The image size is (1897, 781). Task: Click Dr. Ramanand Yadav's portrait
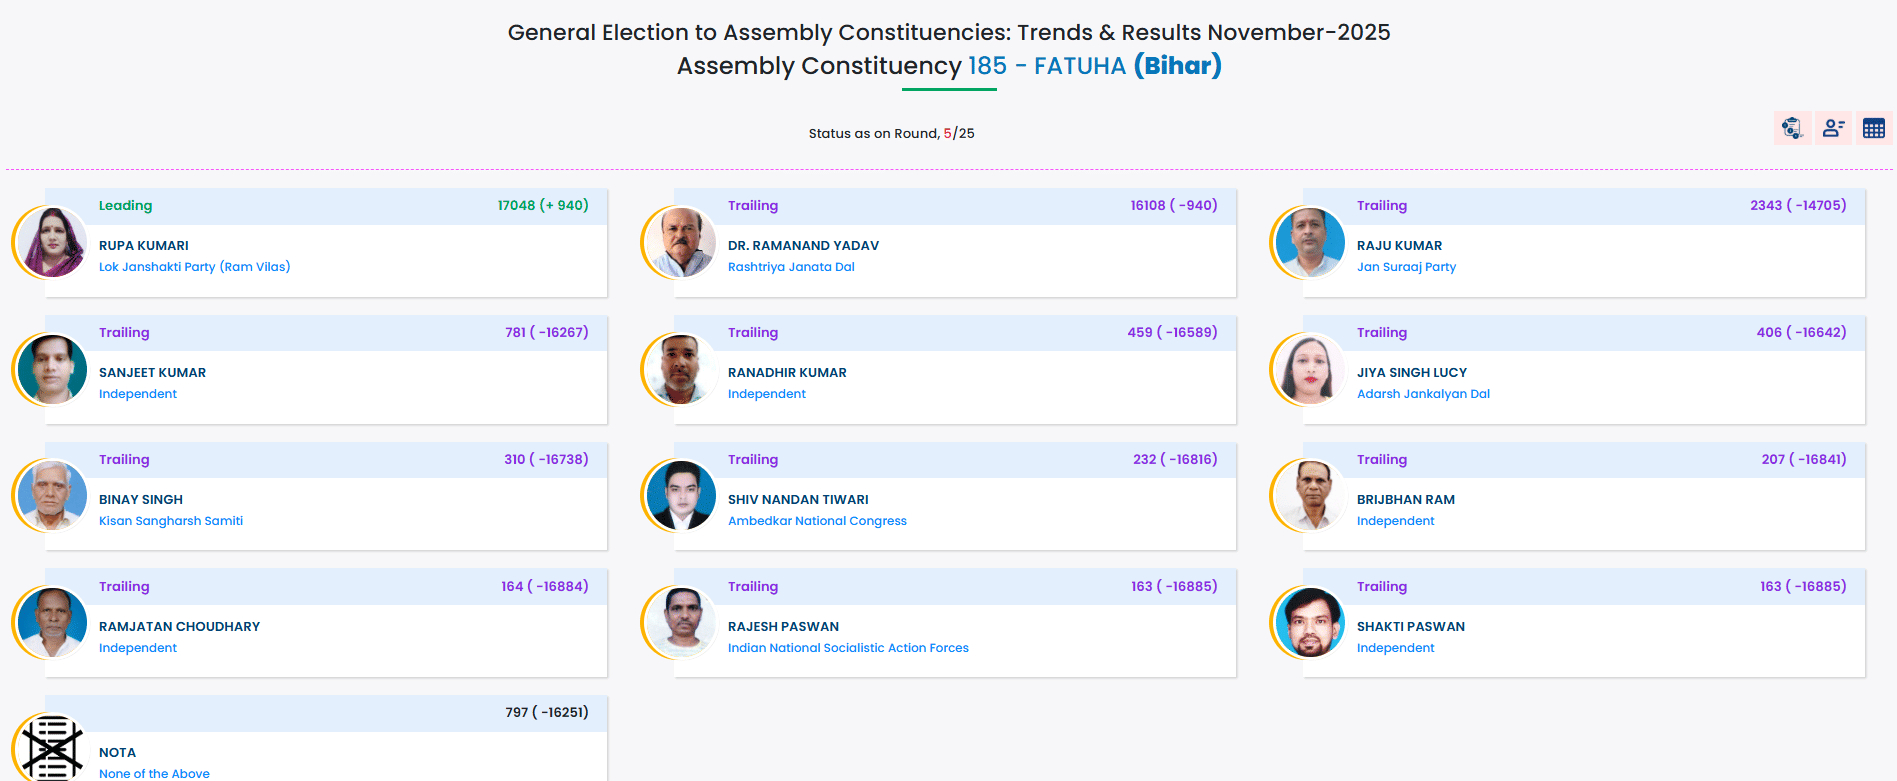[x=681, y=243]
